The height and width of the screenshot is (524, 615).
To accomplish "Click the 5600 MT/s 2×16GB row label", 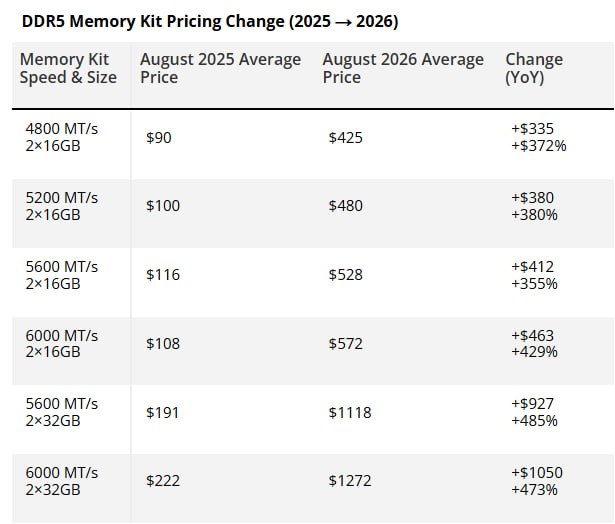I will 62,275.
